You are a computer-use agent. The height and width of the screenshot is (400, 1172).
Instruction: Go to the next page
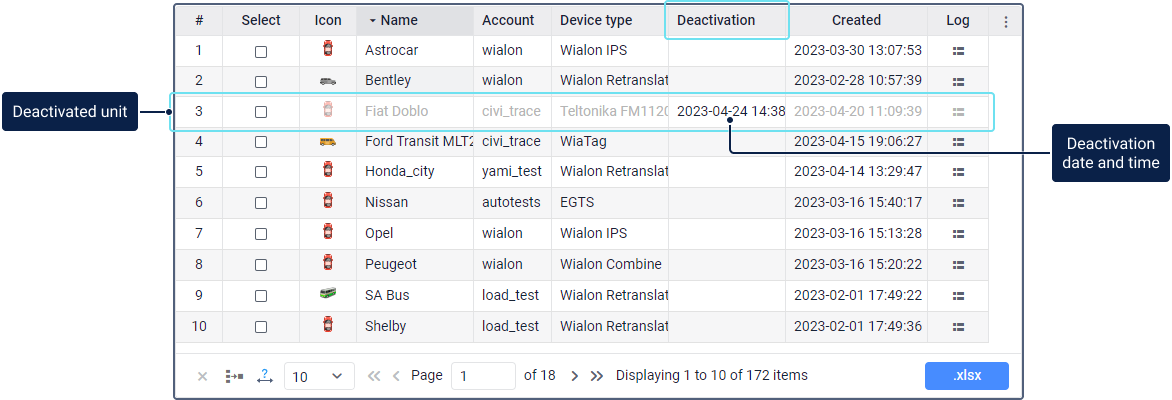pyautogui.click(x=575, y=376)
